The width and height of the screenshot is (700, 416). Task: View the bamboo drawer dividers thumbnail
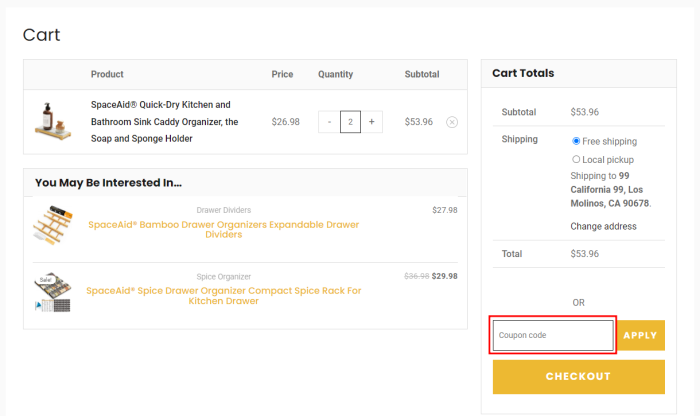click(53, 225)
